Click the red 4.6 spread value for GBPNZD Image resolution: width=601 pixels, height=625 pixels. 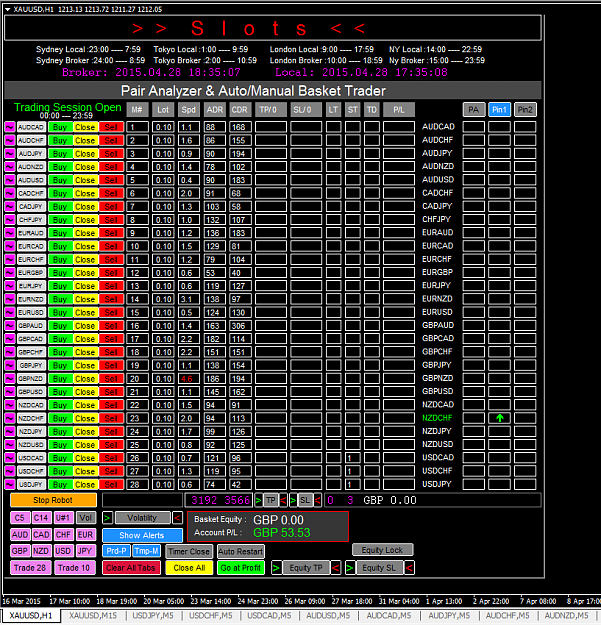(187, 379)
